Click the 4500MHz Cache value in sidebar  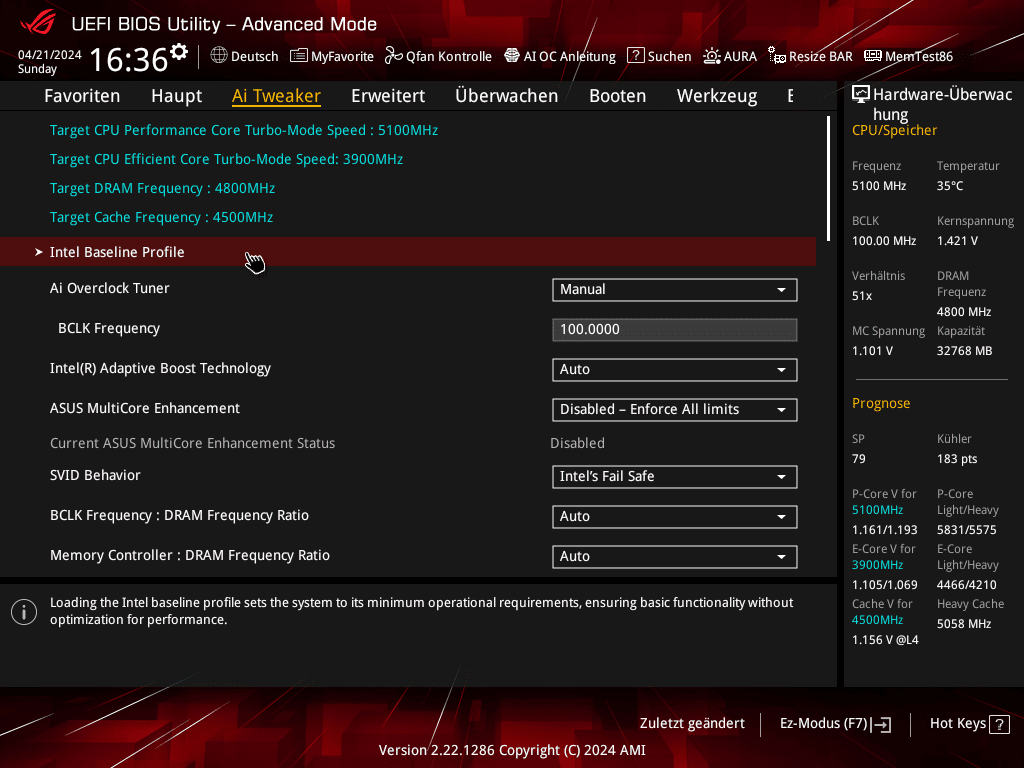(x=877, y=620)
